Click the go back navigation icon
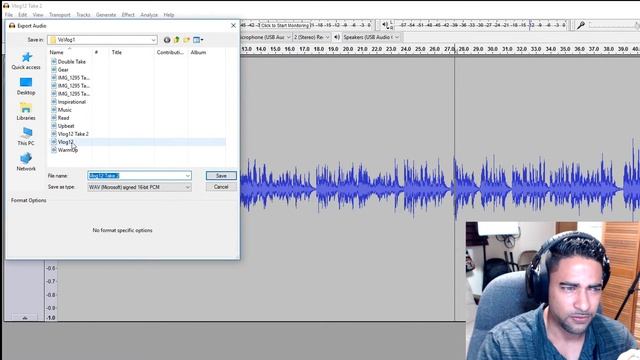The width and height of the screenshot is (640, 360). click(x=167, y=40)
